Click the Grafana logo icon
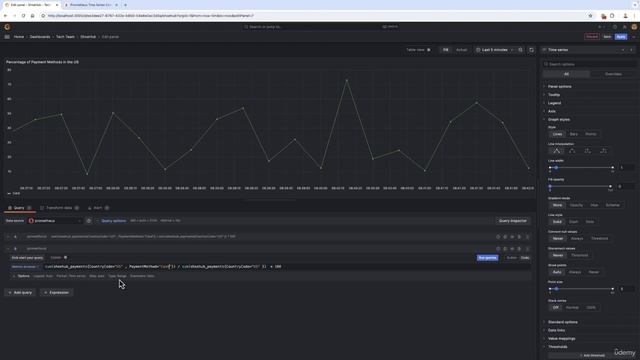 (x=7, y=27)
